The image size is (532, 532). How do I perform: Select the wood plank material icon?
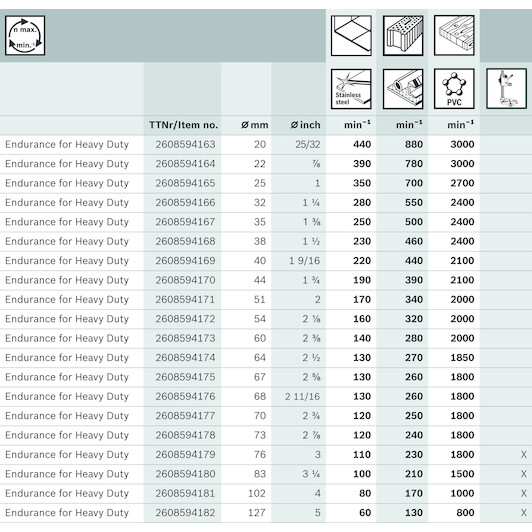click(454, 35)
